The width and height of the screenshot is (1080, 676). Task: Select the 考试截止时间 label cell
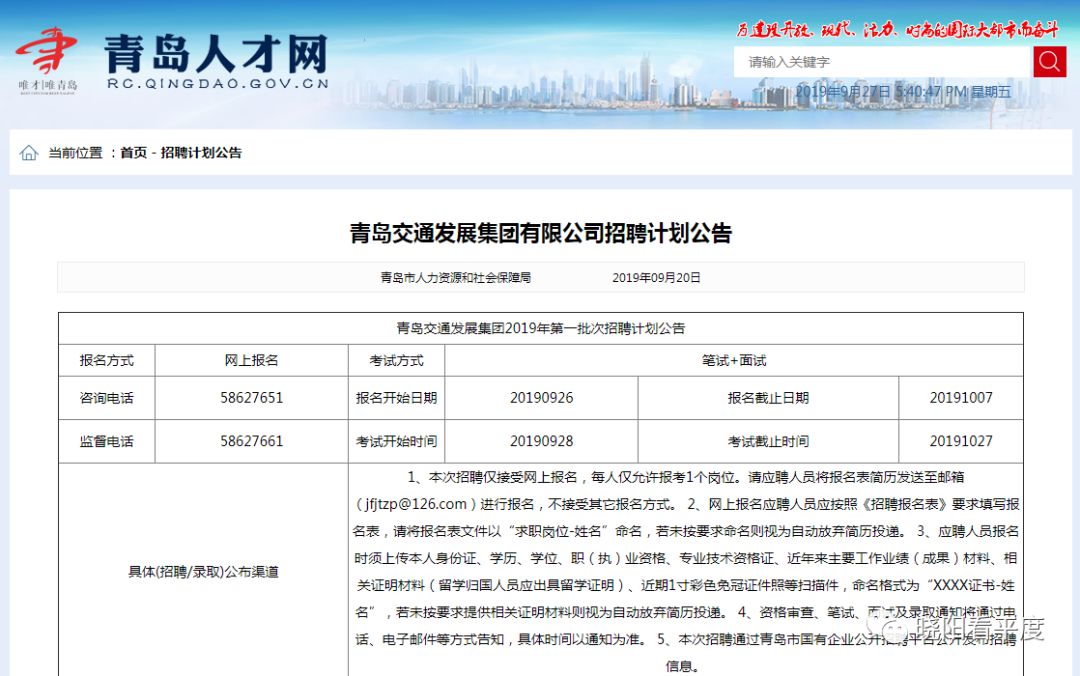click(x=769, y=442)
